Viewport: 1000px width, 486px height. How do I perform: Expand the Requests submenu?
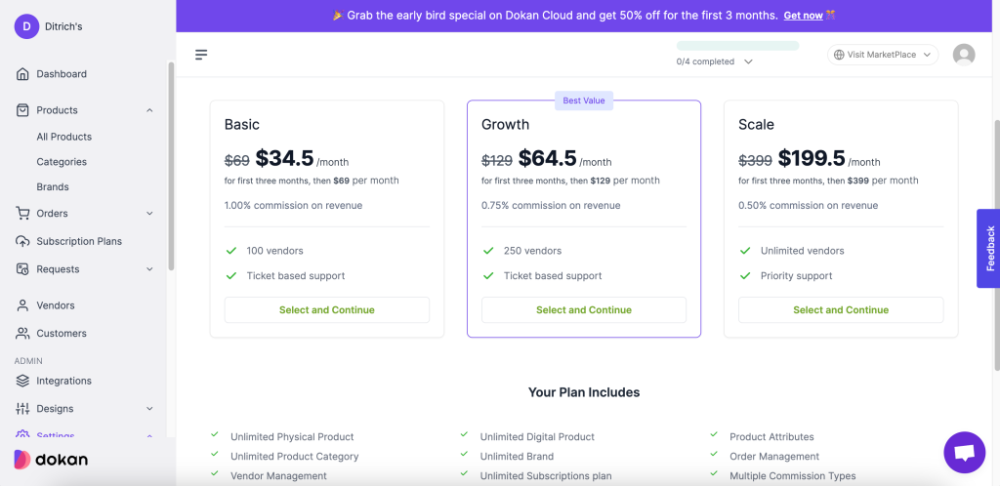[x=149, y=269]
